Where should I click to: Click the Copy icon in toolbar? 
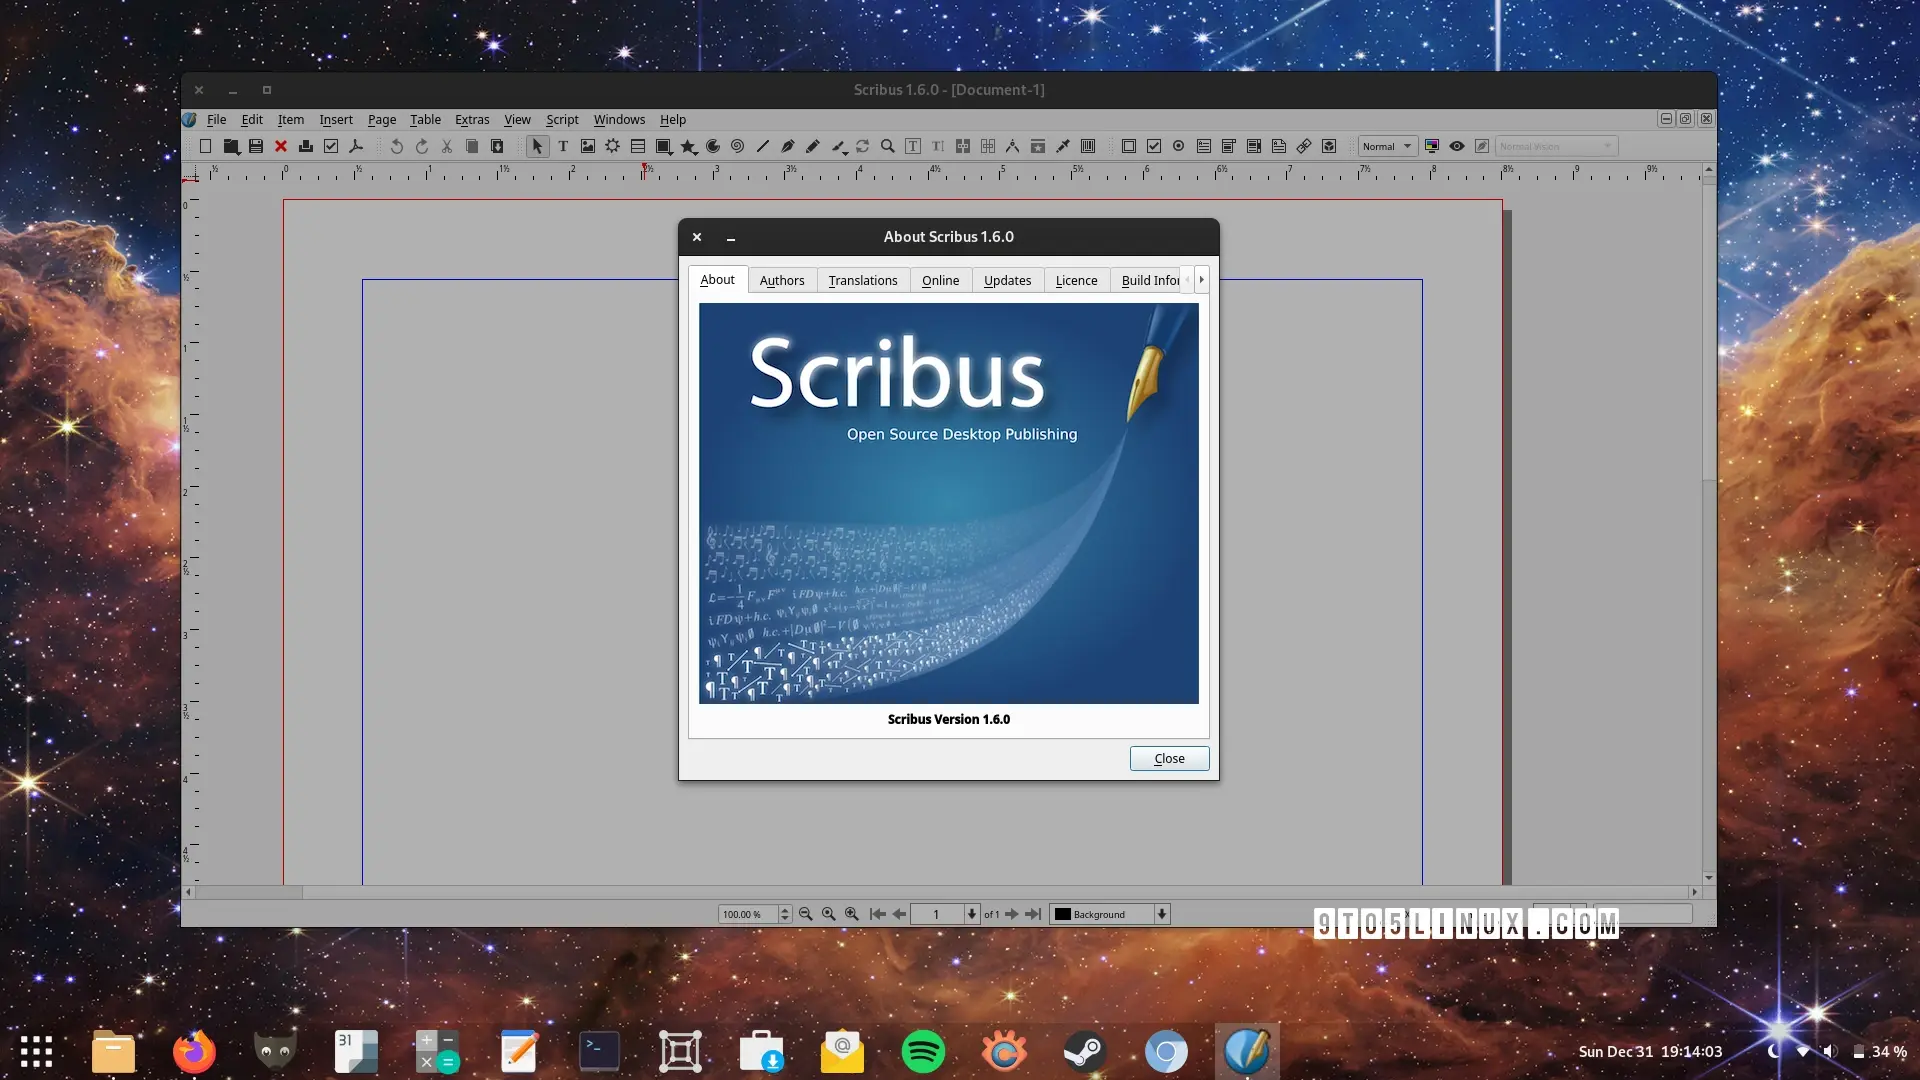tap(472, 146)
